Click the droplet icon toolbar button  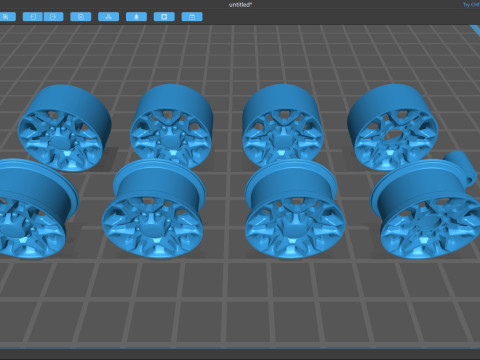click(x=136, y=17)
